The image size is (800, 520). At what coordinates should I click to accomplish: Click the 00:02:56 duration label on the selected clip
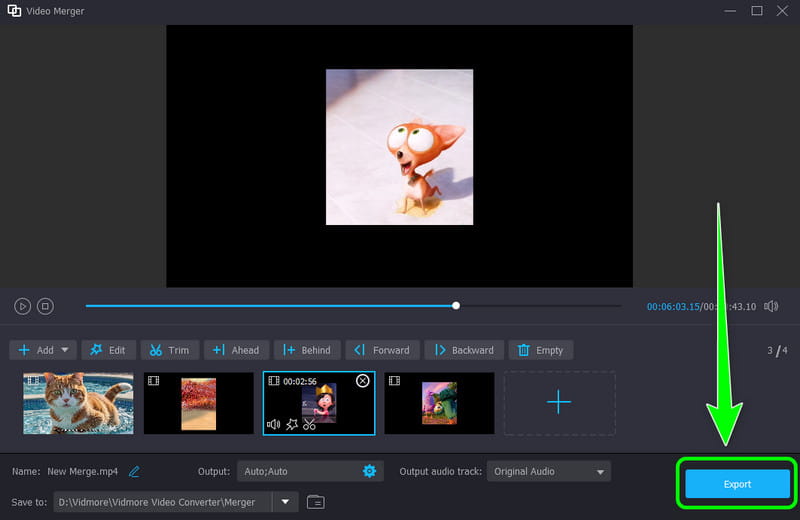click(300, 381)
